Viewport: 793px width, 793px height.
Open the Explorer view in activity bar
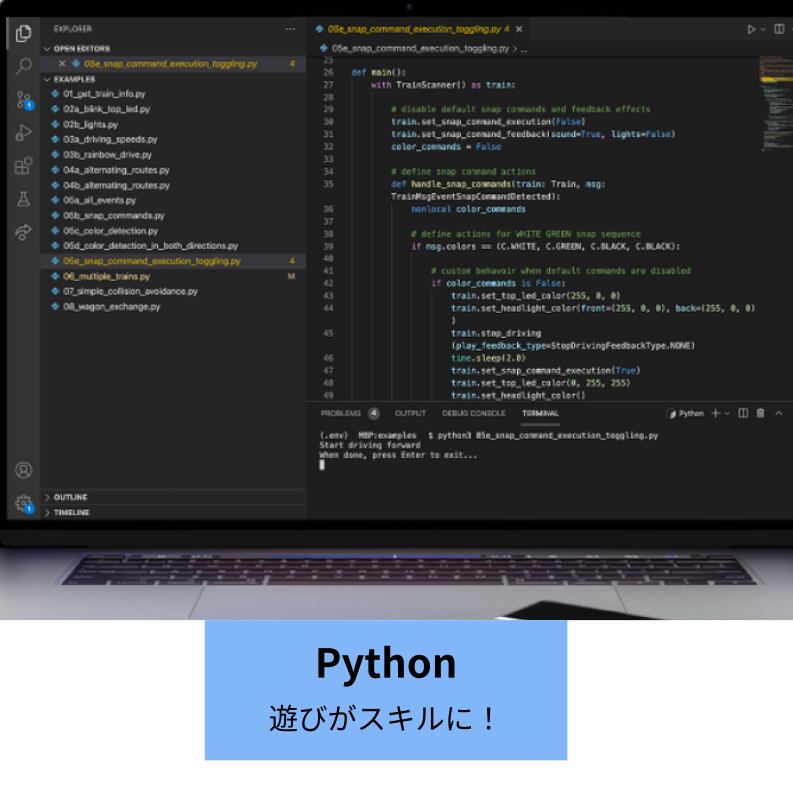(x=23, y=33)
